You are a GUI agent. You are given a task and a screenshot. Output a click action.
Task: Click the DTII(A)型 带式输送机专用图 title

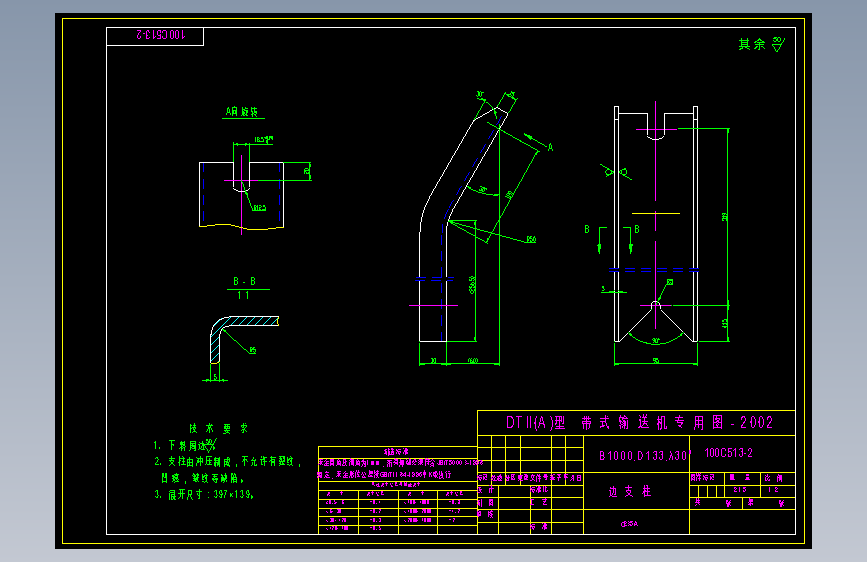(x=639, y=423)
